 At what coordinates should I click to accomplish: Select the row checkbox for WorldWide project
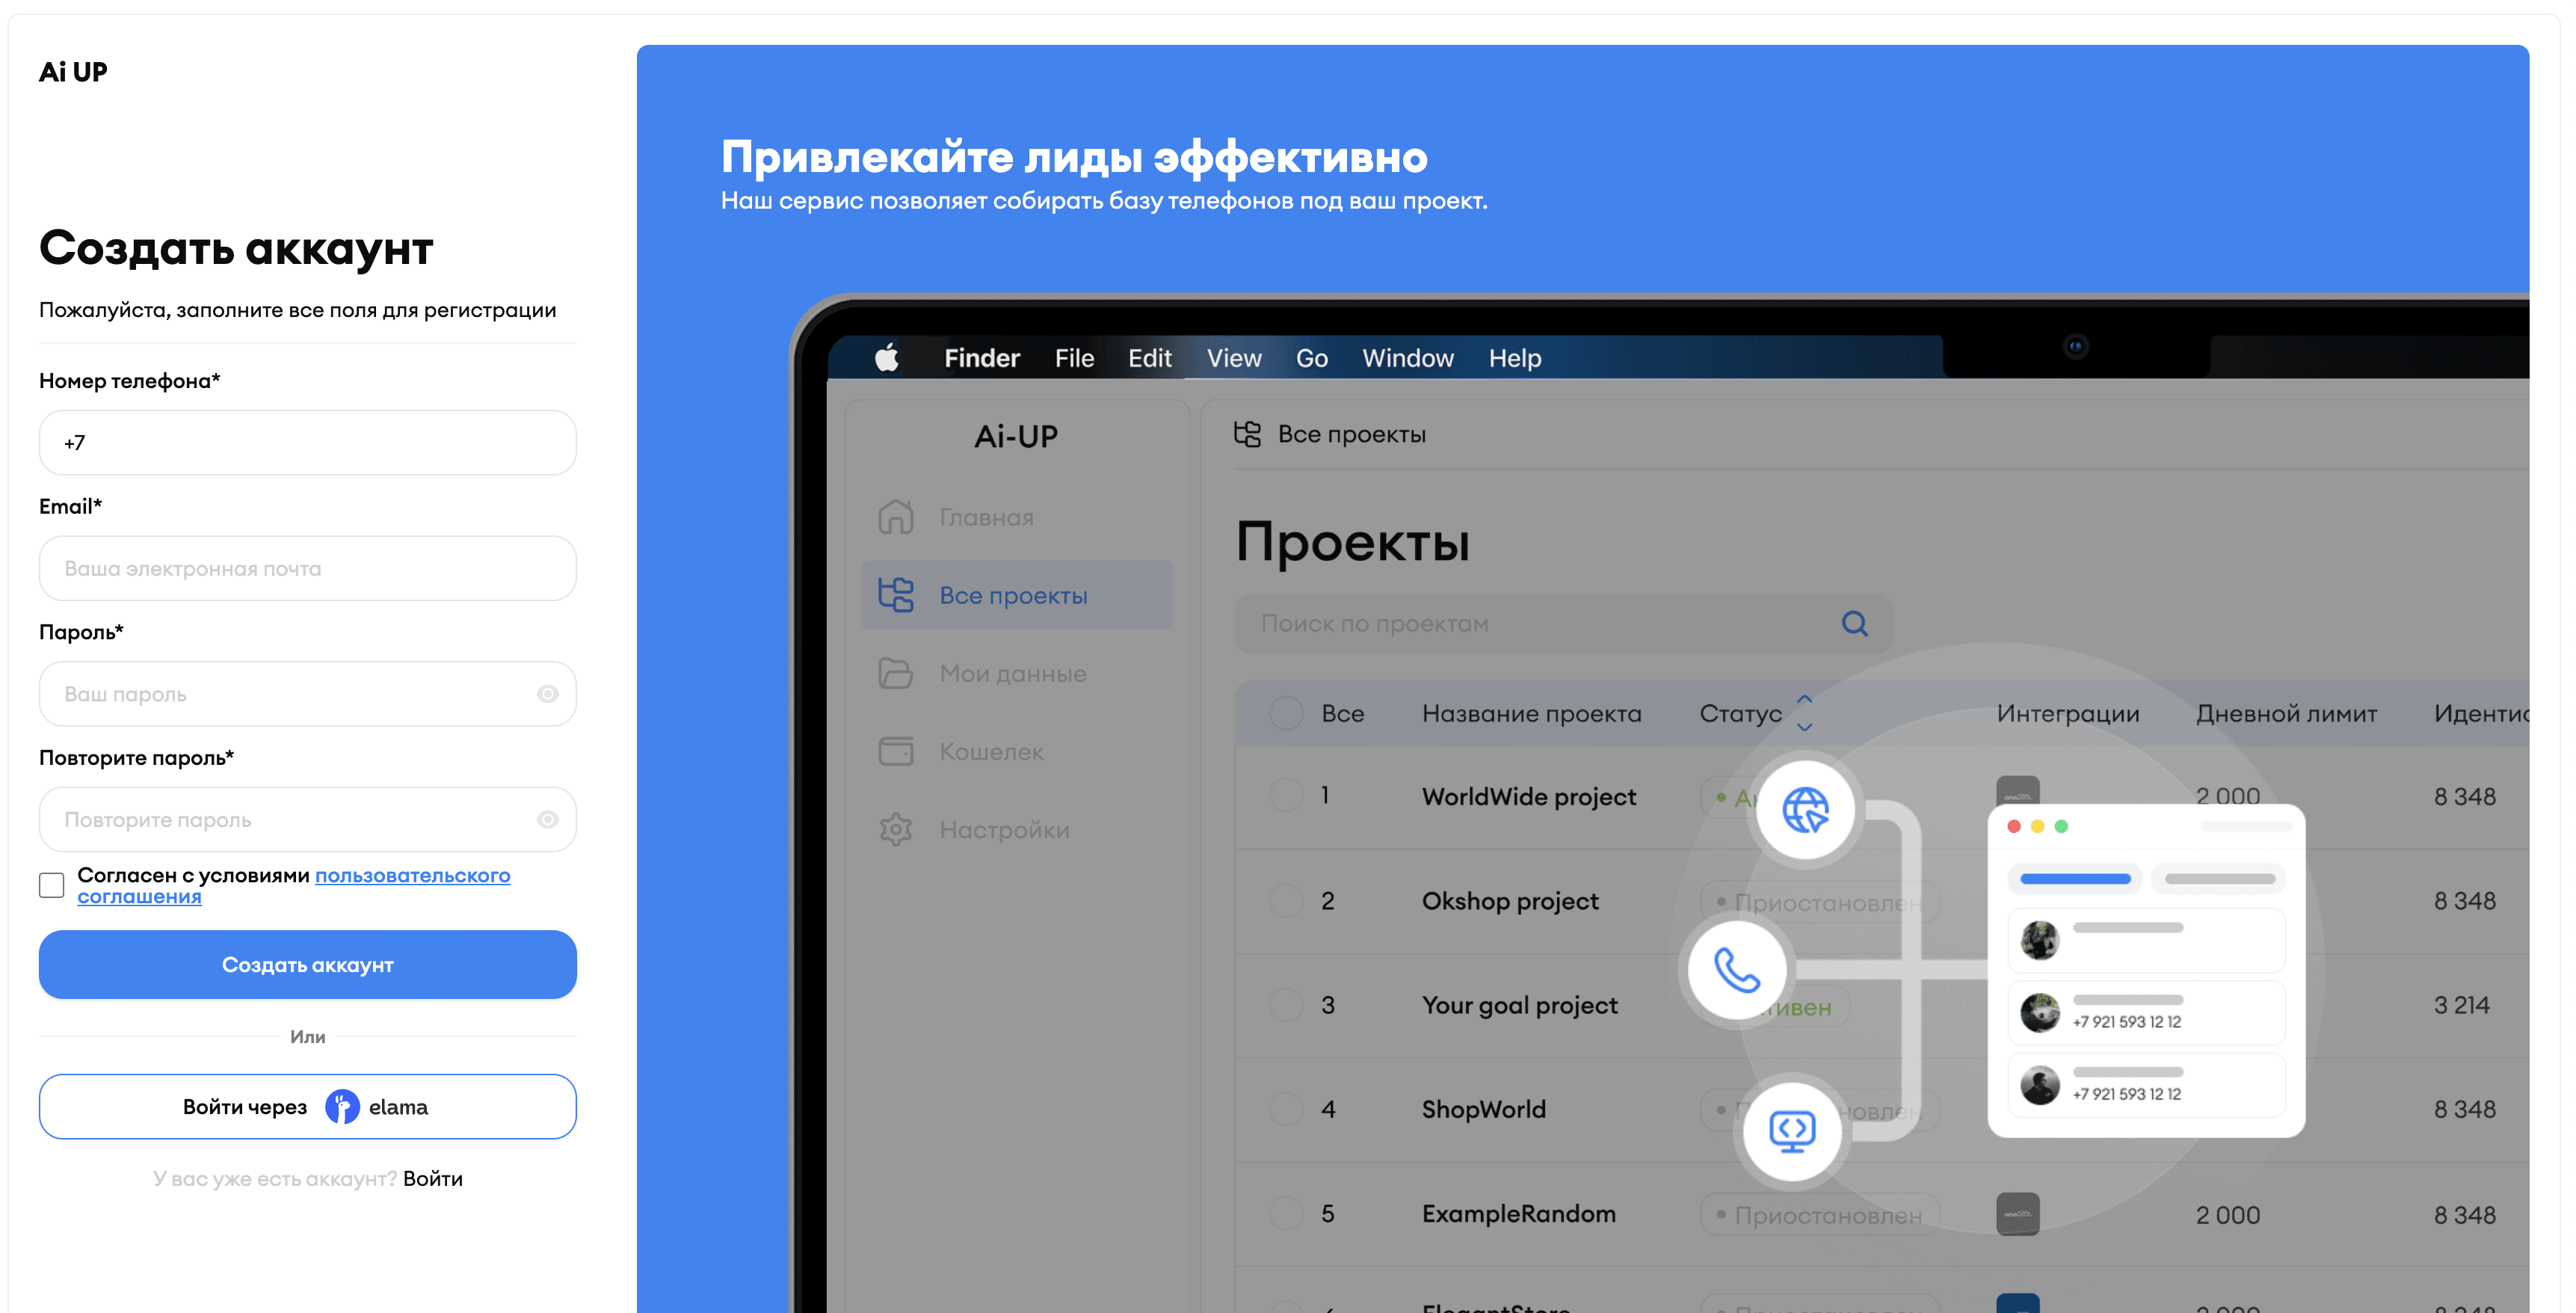point(1286,795)
